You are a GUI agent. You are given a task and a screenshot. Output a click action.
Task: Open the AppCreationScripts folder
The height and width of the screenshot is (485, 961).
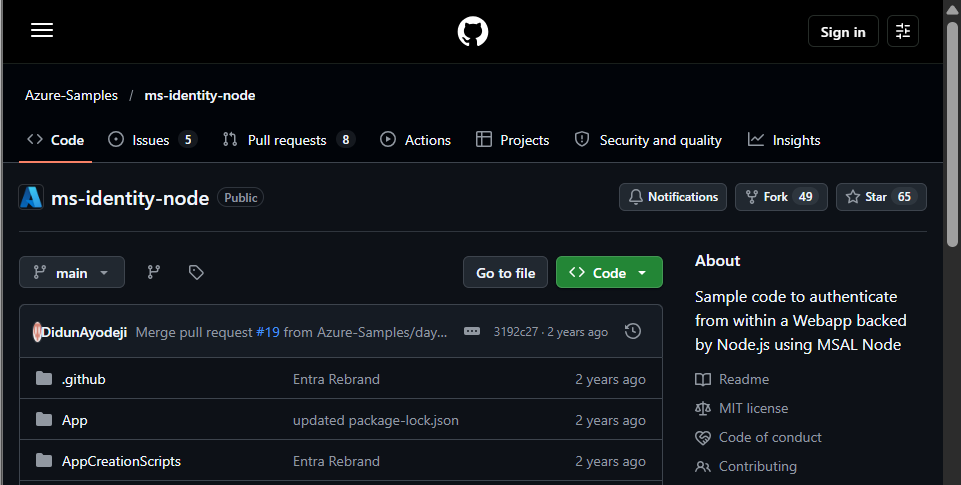point(121,461)
